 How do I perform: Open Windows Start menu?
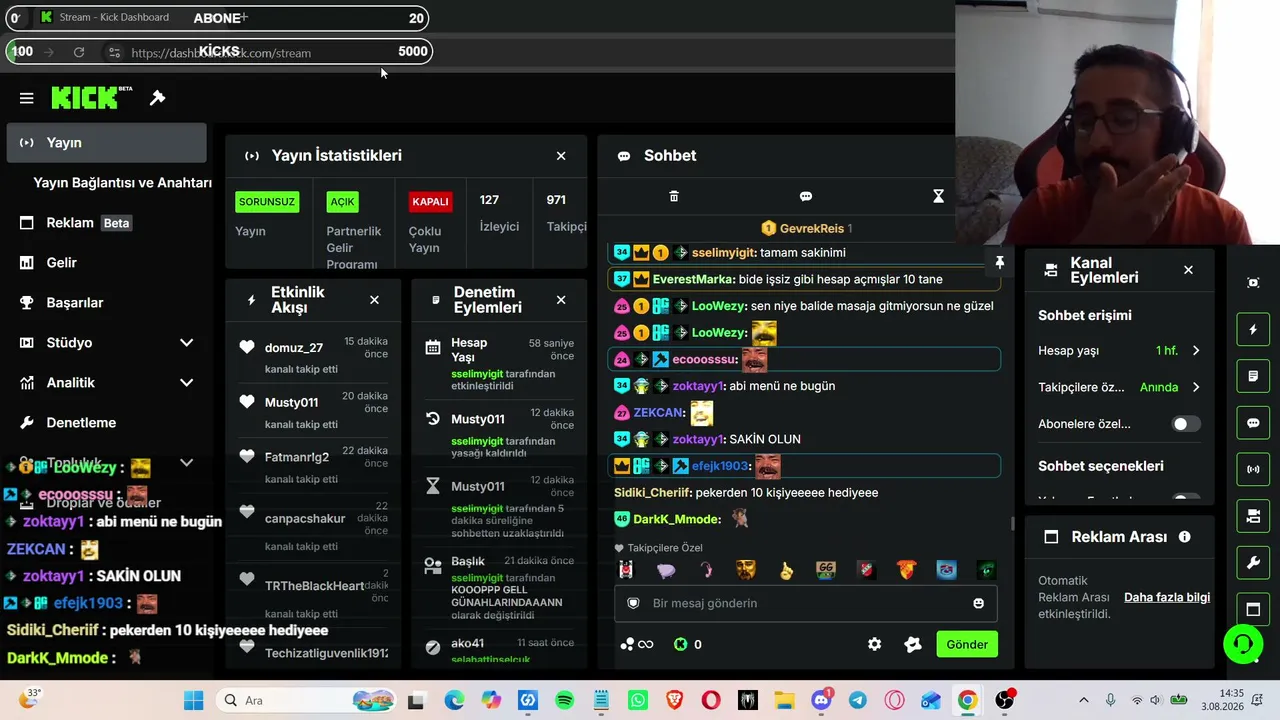click(193, 700)
